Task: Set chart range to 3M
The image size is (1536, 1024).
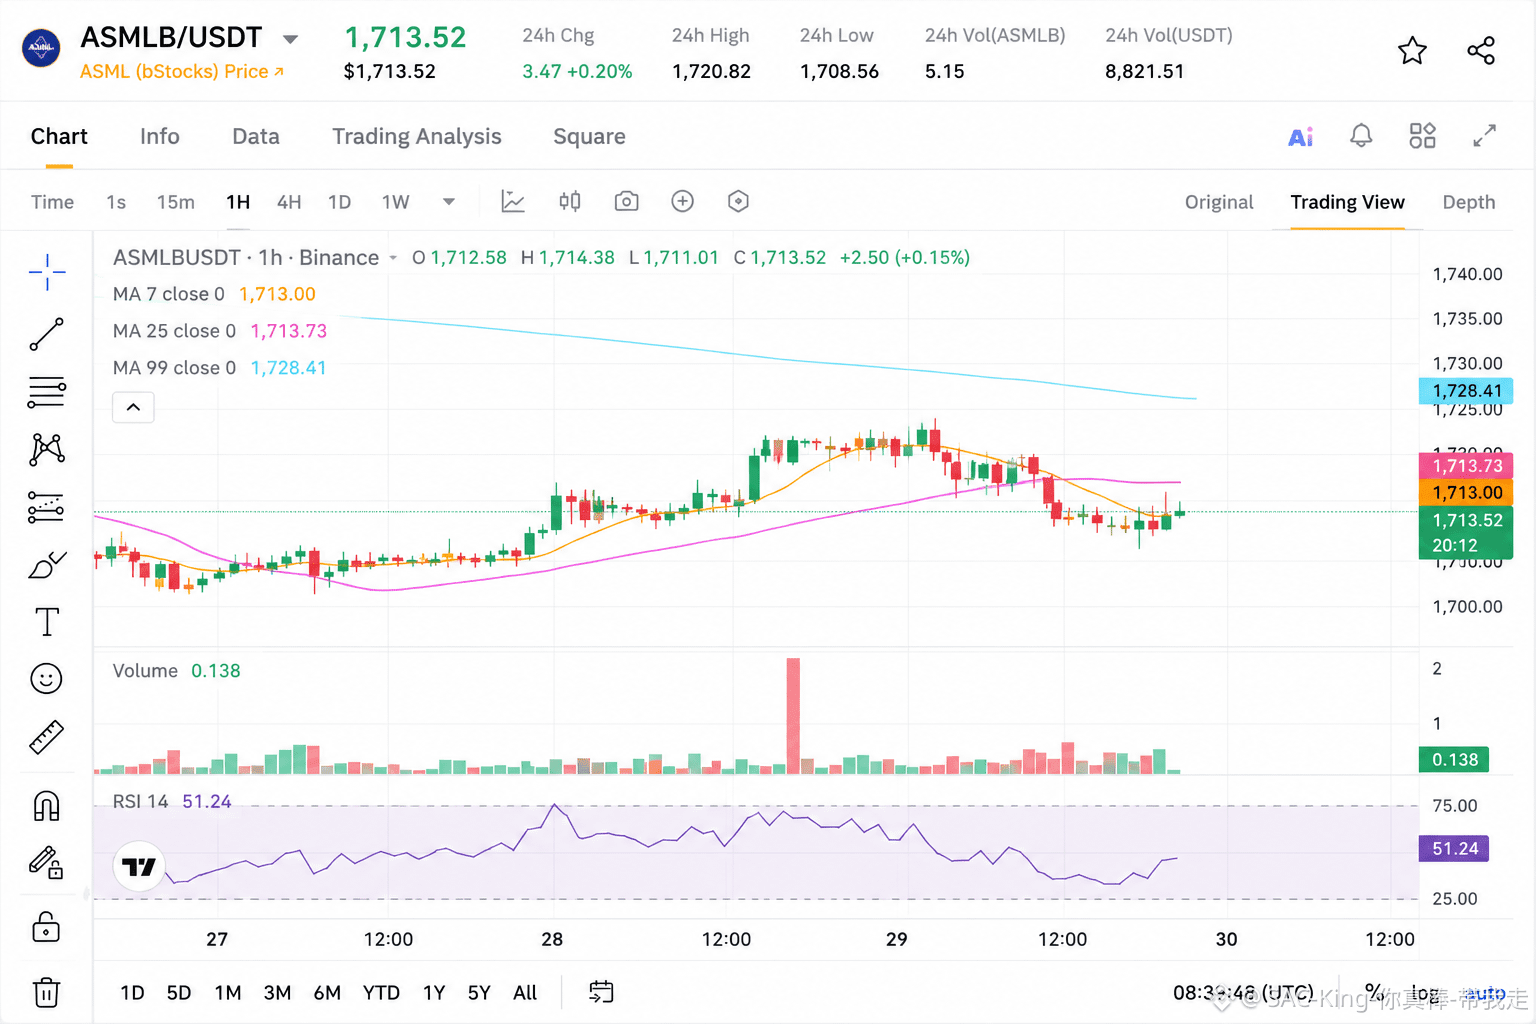Action: [277, 993]
